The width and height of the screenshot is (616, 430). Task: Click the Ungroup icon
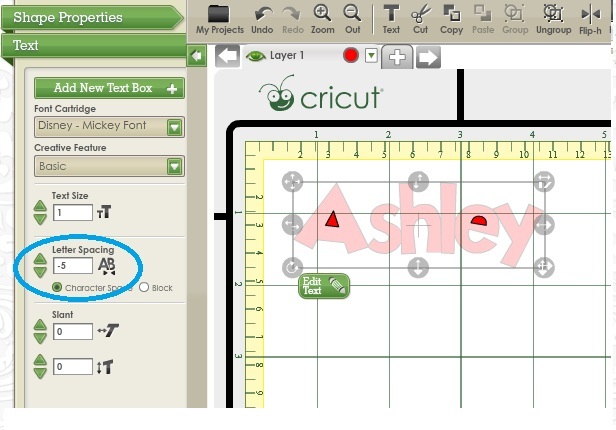point(554,19)
